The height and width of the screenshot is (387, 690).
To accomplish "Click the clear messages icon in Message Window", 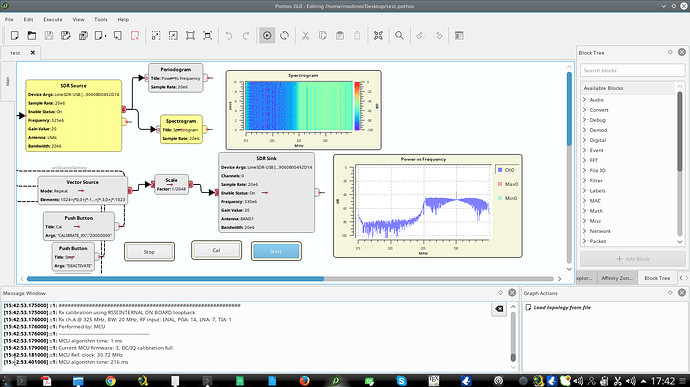I will [499, 309].
